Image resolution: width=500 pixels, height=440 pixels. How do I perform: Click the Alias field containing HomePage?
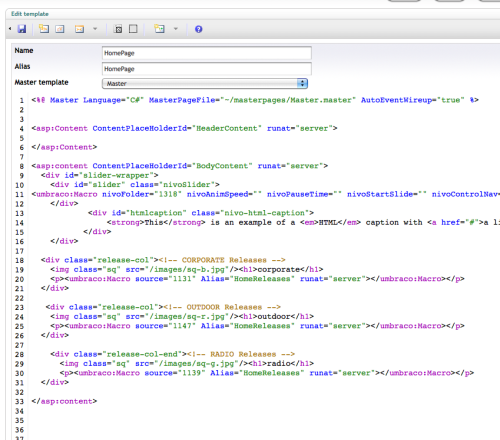(x=207, y=69)
